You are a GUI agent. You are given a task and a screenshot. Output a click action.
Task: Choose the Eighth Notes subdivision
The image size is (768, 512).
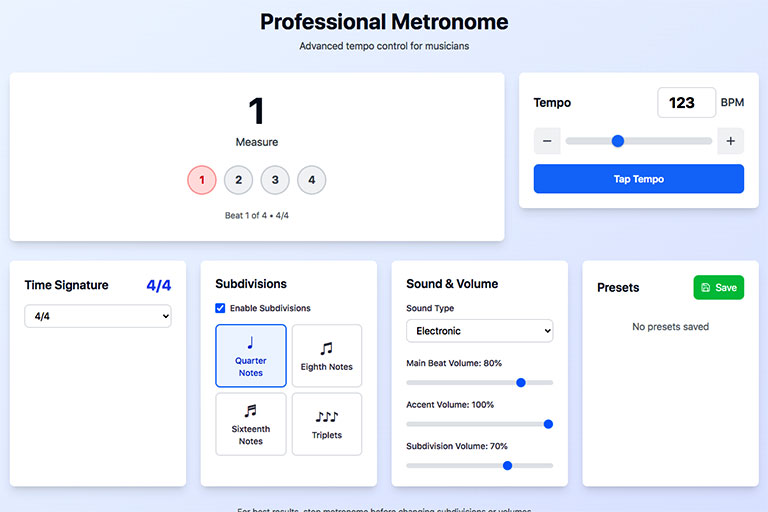point(327,356)
